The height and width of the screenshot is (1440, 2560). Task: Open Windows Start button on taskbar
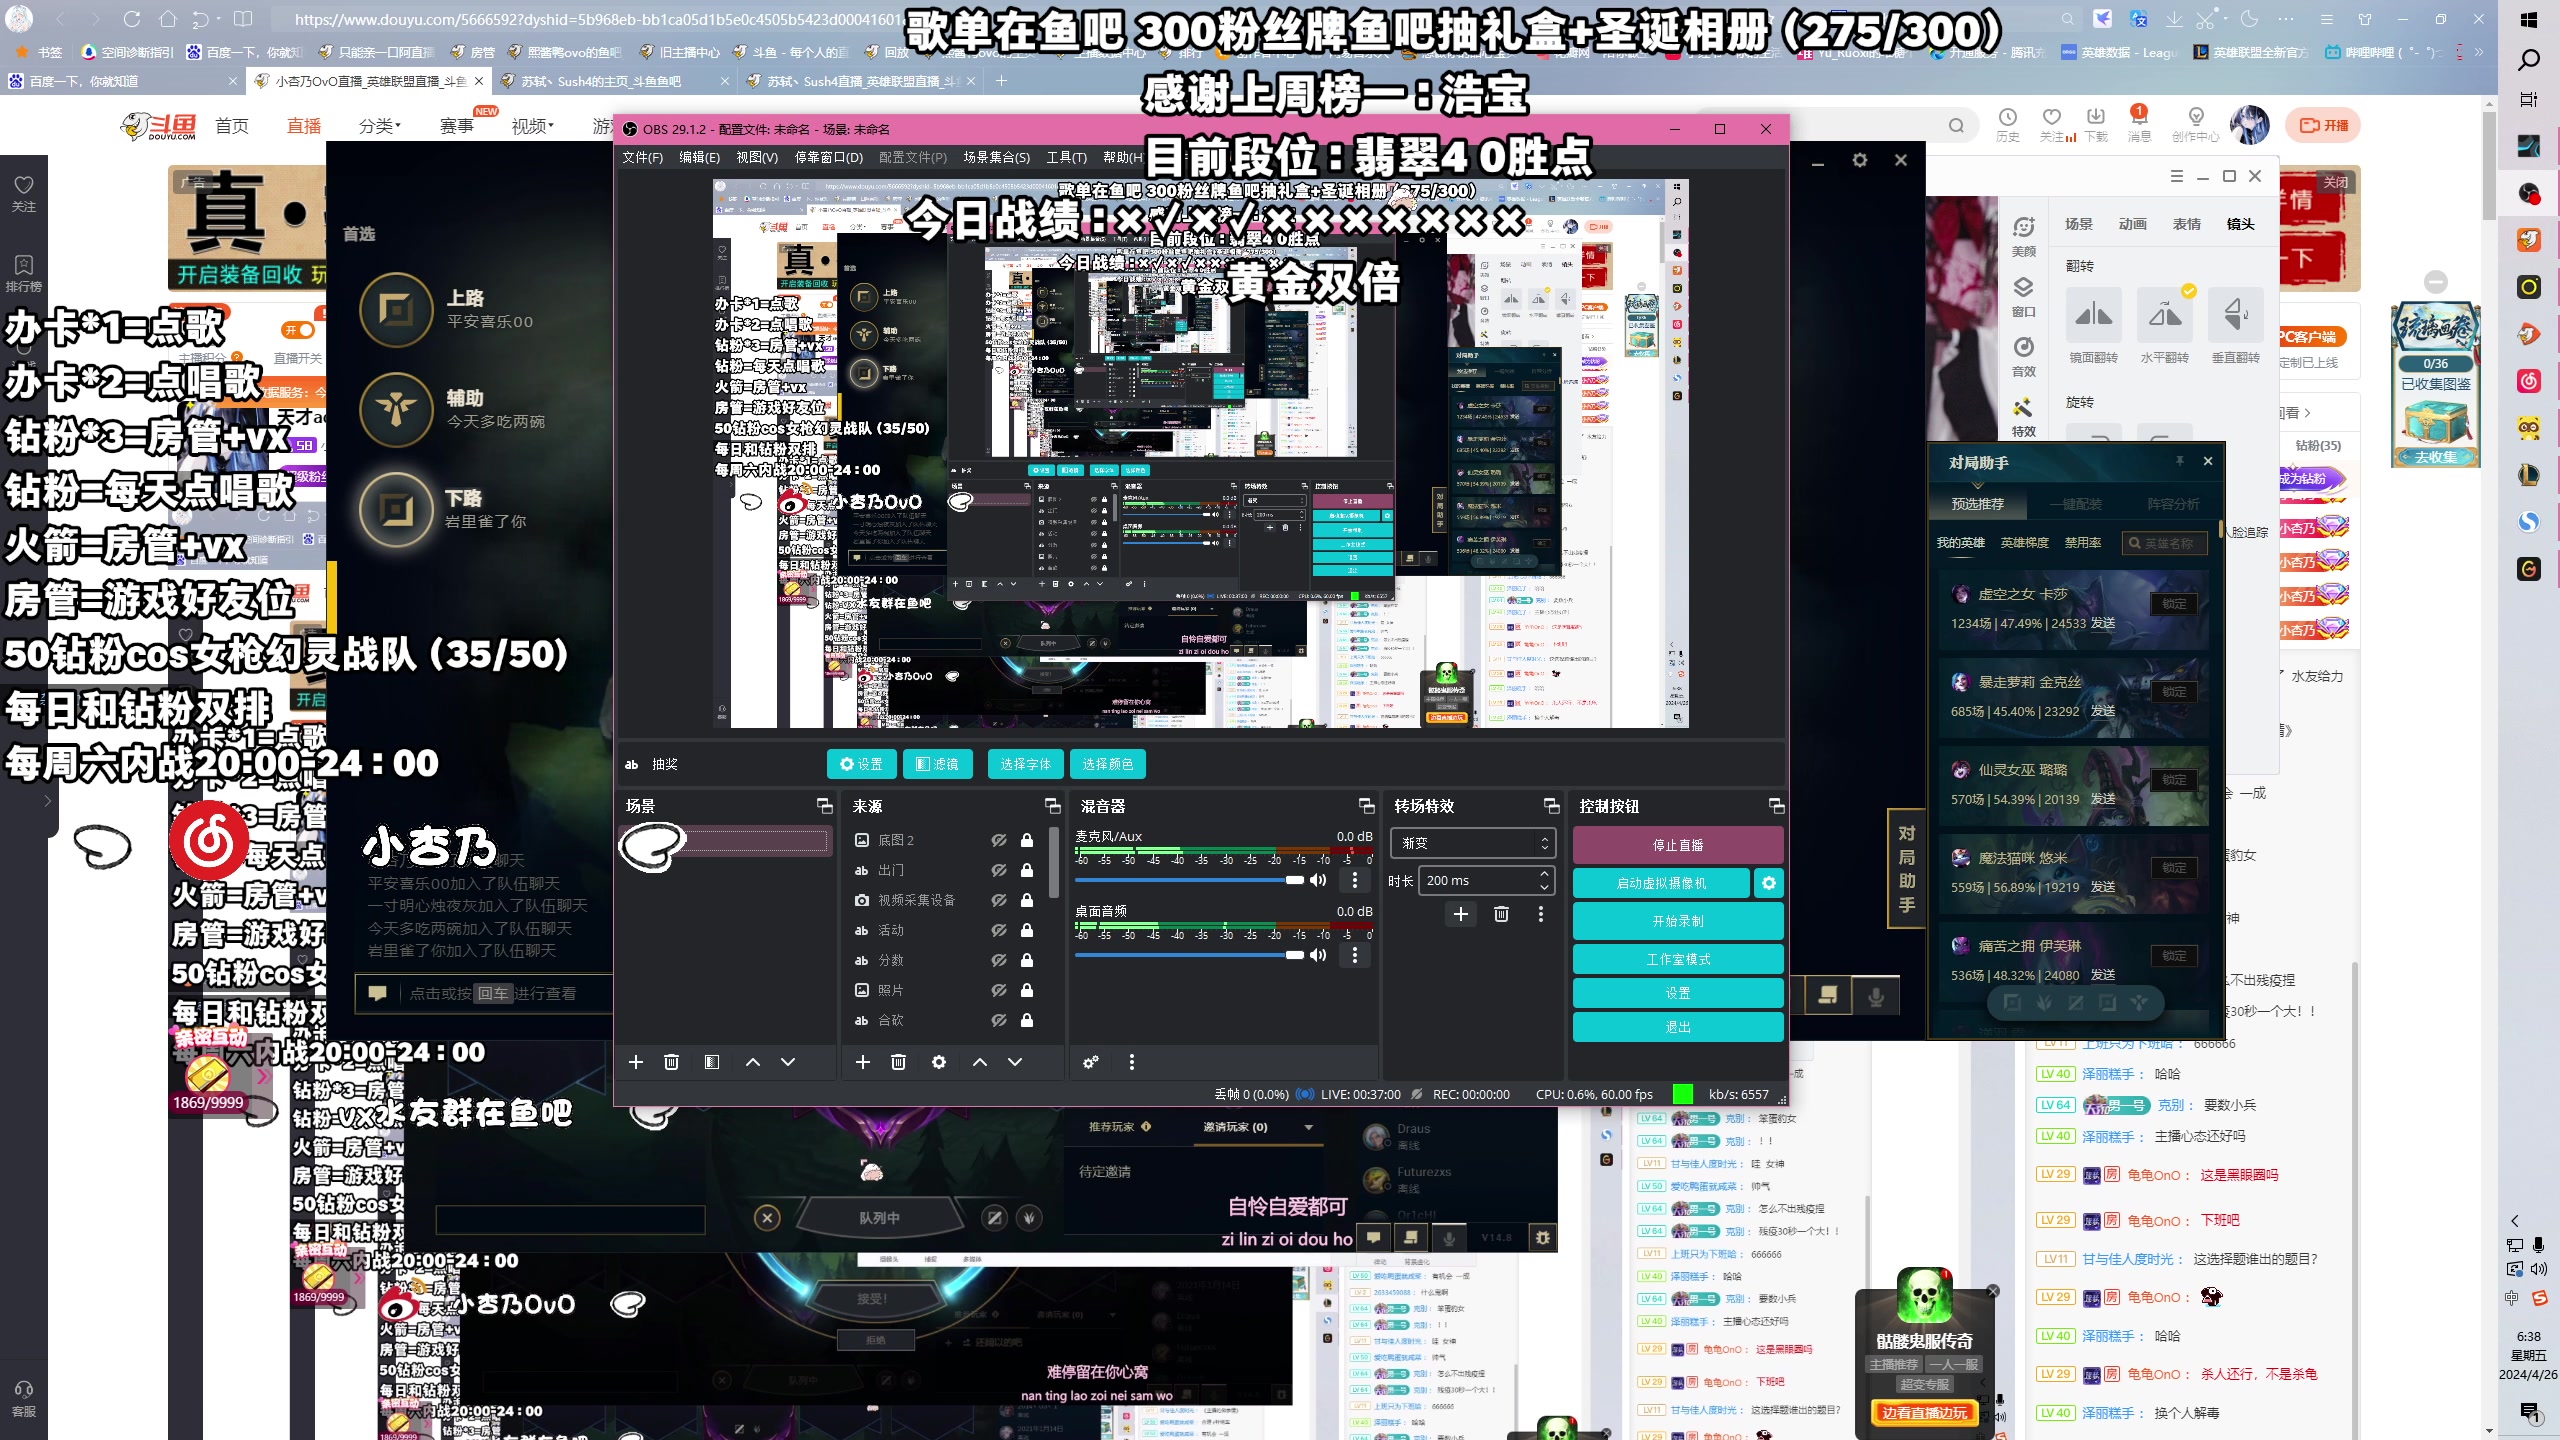[x=2529, y=20]
